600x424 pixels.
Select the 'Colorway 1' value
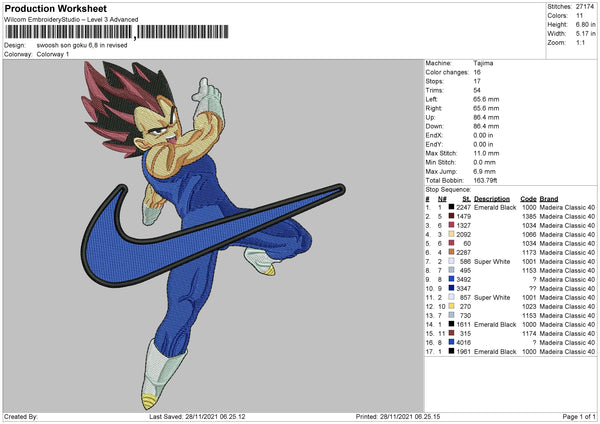(x=53, y=54)
